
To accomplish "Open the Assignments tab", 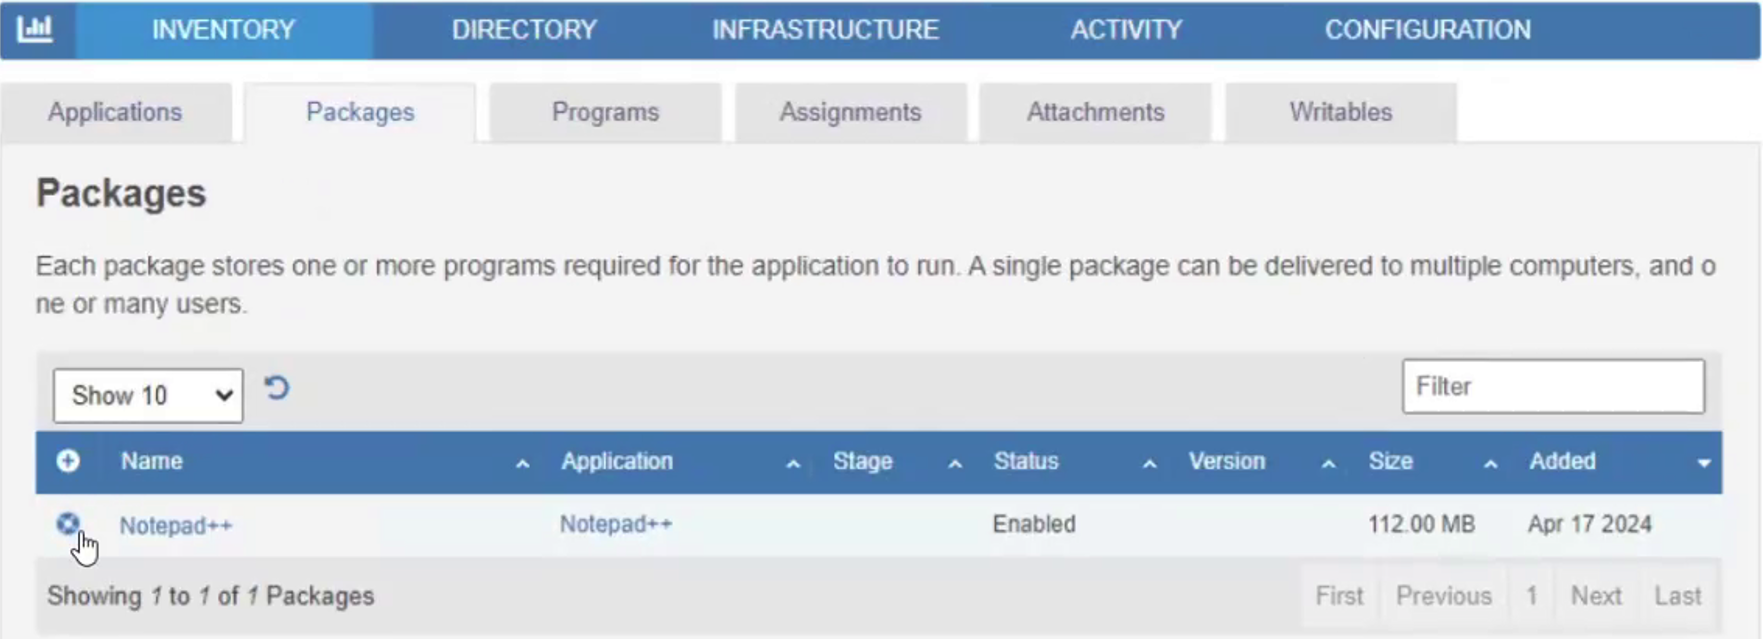I will (x=850, y=112).
